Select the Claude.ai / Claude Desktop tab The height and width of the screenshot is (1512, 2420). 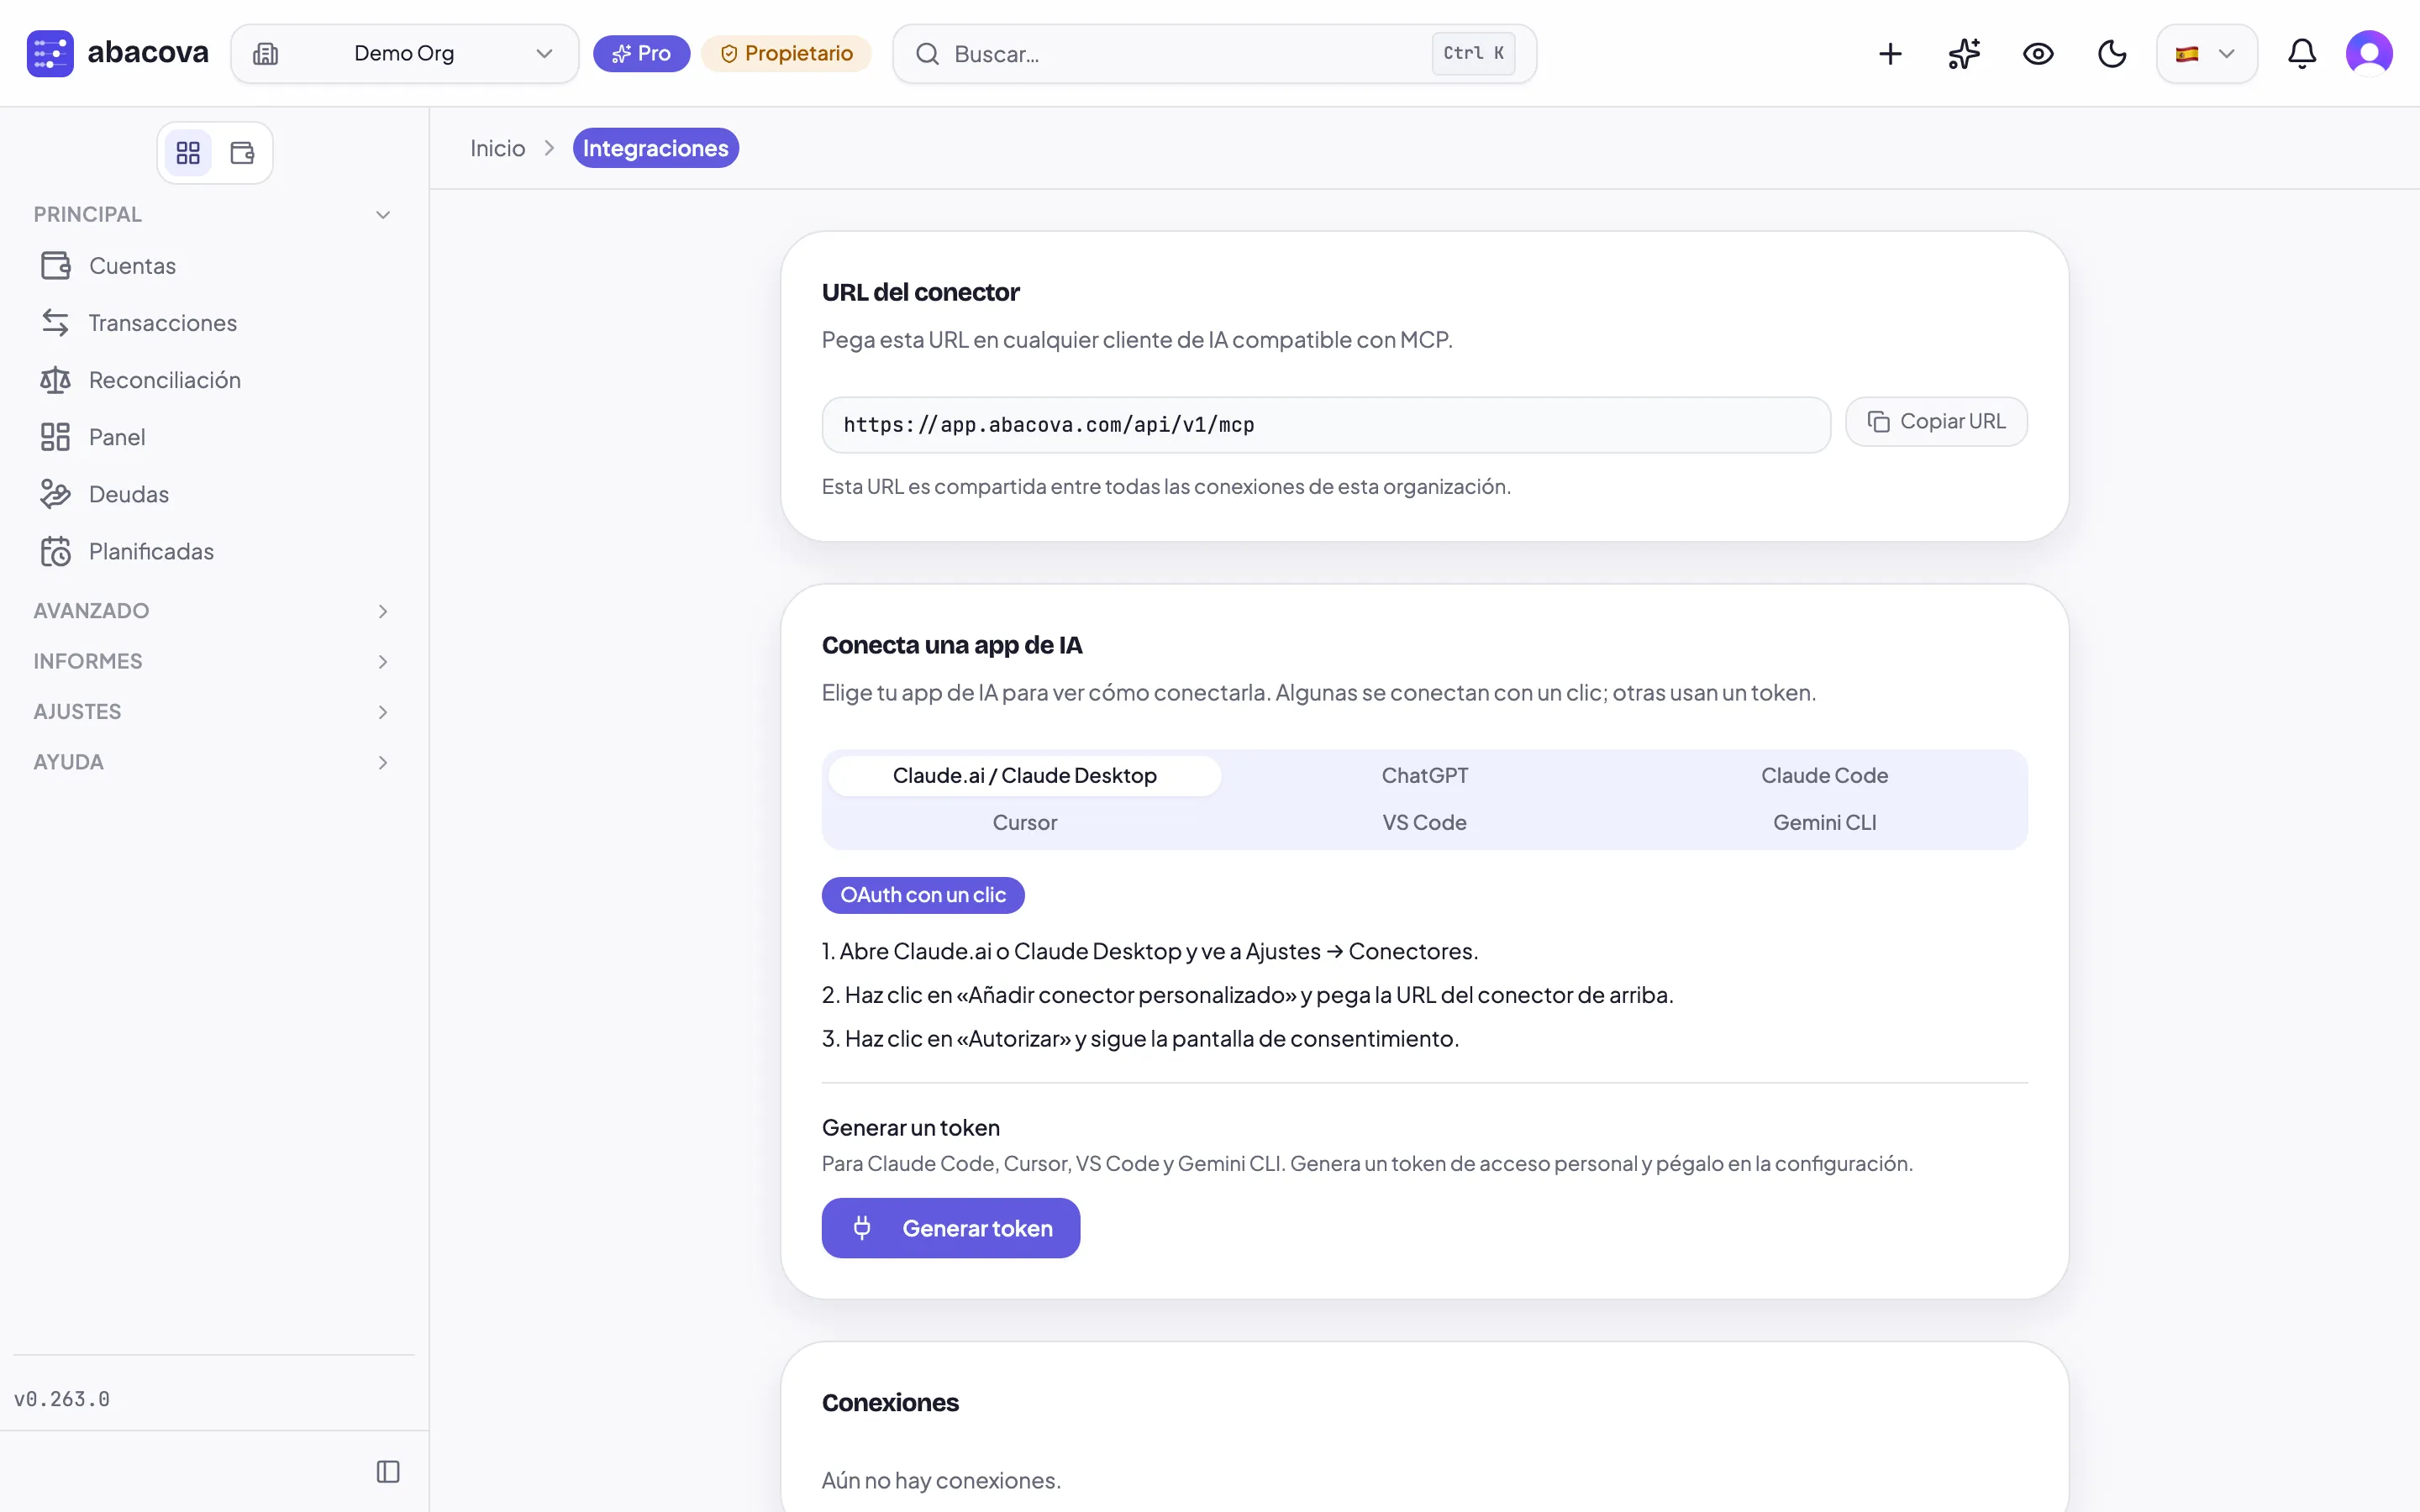pos(1025,776)
